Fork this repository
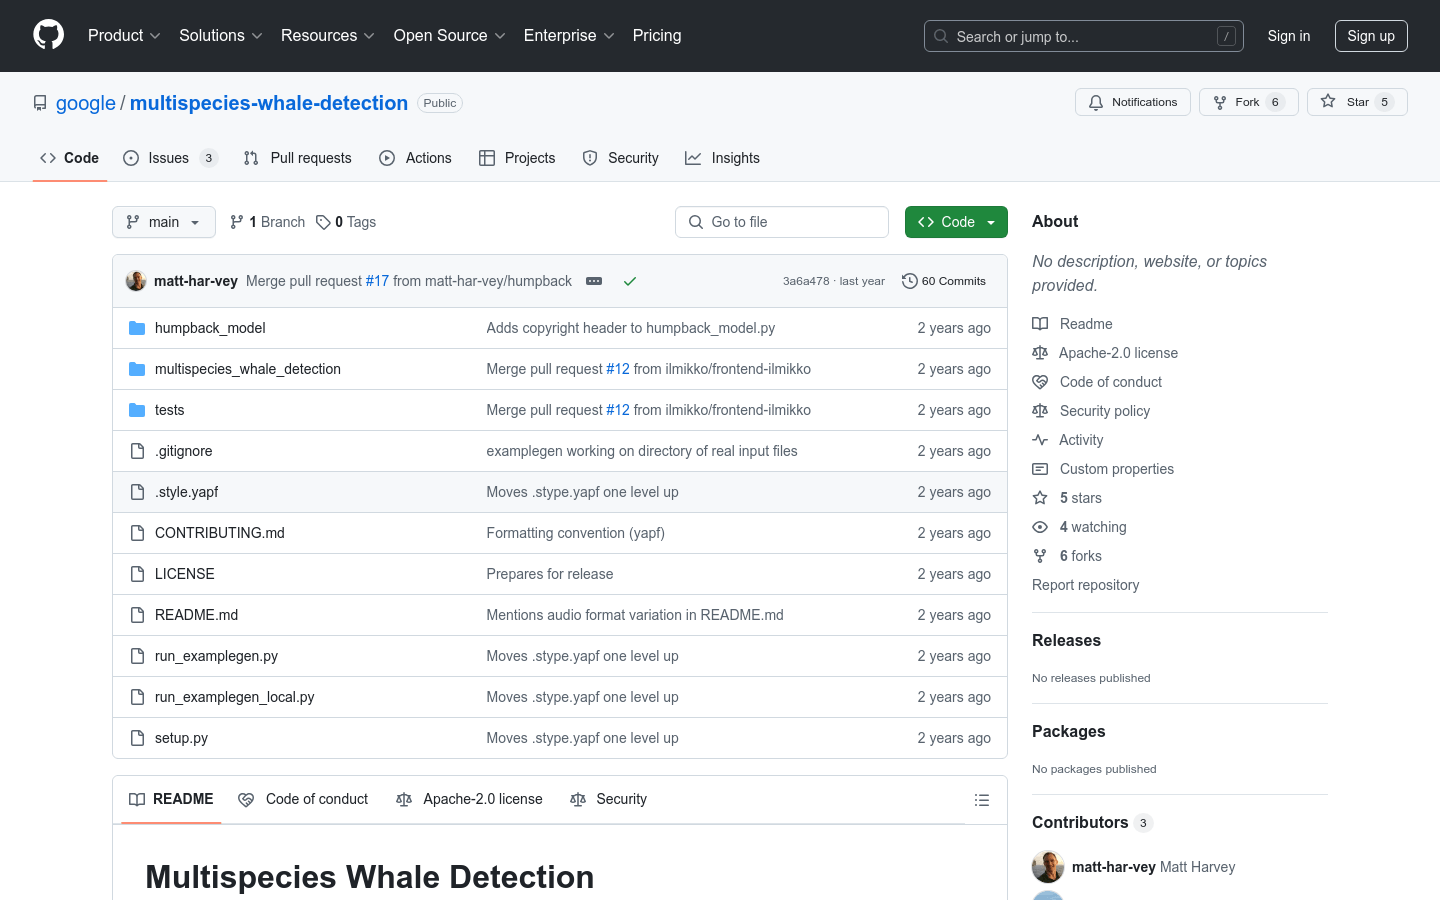Viewport: 1440px width, 900px height. click(1249, 102)
